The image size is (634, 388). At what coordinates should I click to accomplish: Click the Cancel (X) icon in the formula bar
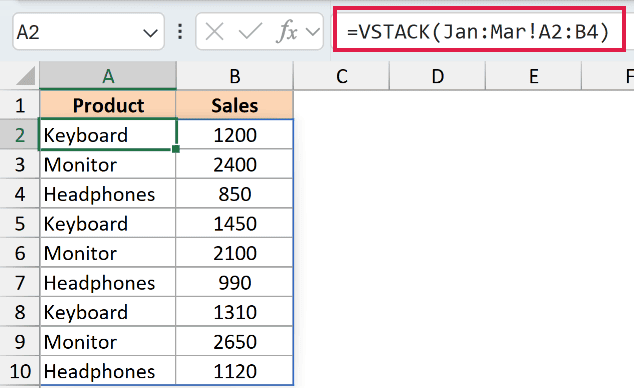pos(214,32)
